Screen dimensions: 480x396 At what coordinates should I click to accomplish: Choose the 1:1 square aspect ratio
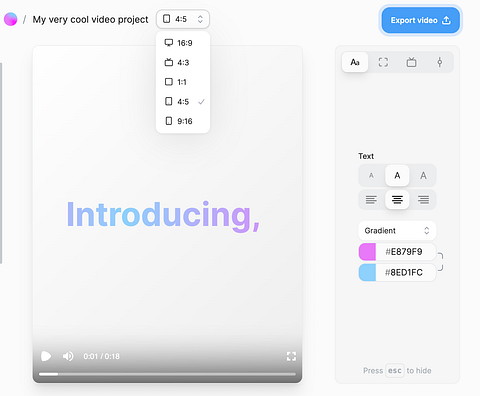click(x=183, y=82)
